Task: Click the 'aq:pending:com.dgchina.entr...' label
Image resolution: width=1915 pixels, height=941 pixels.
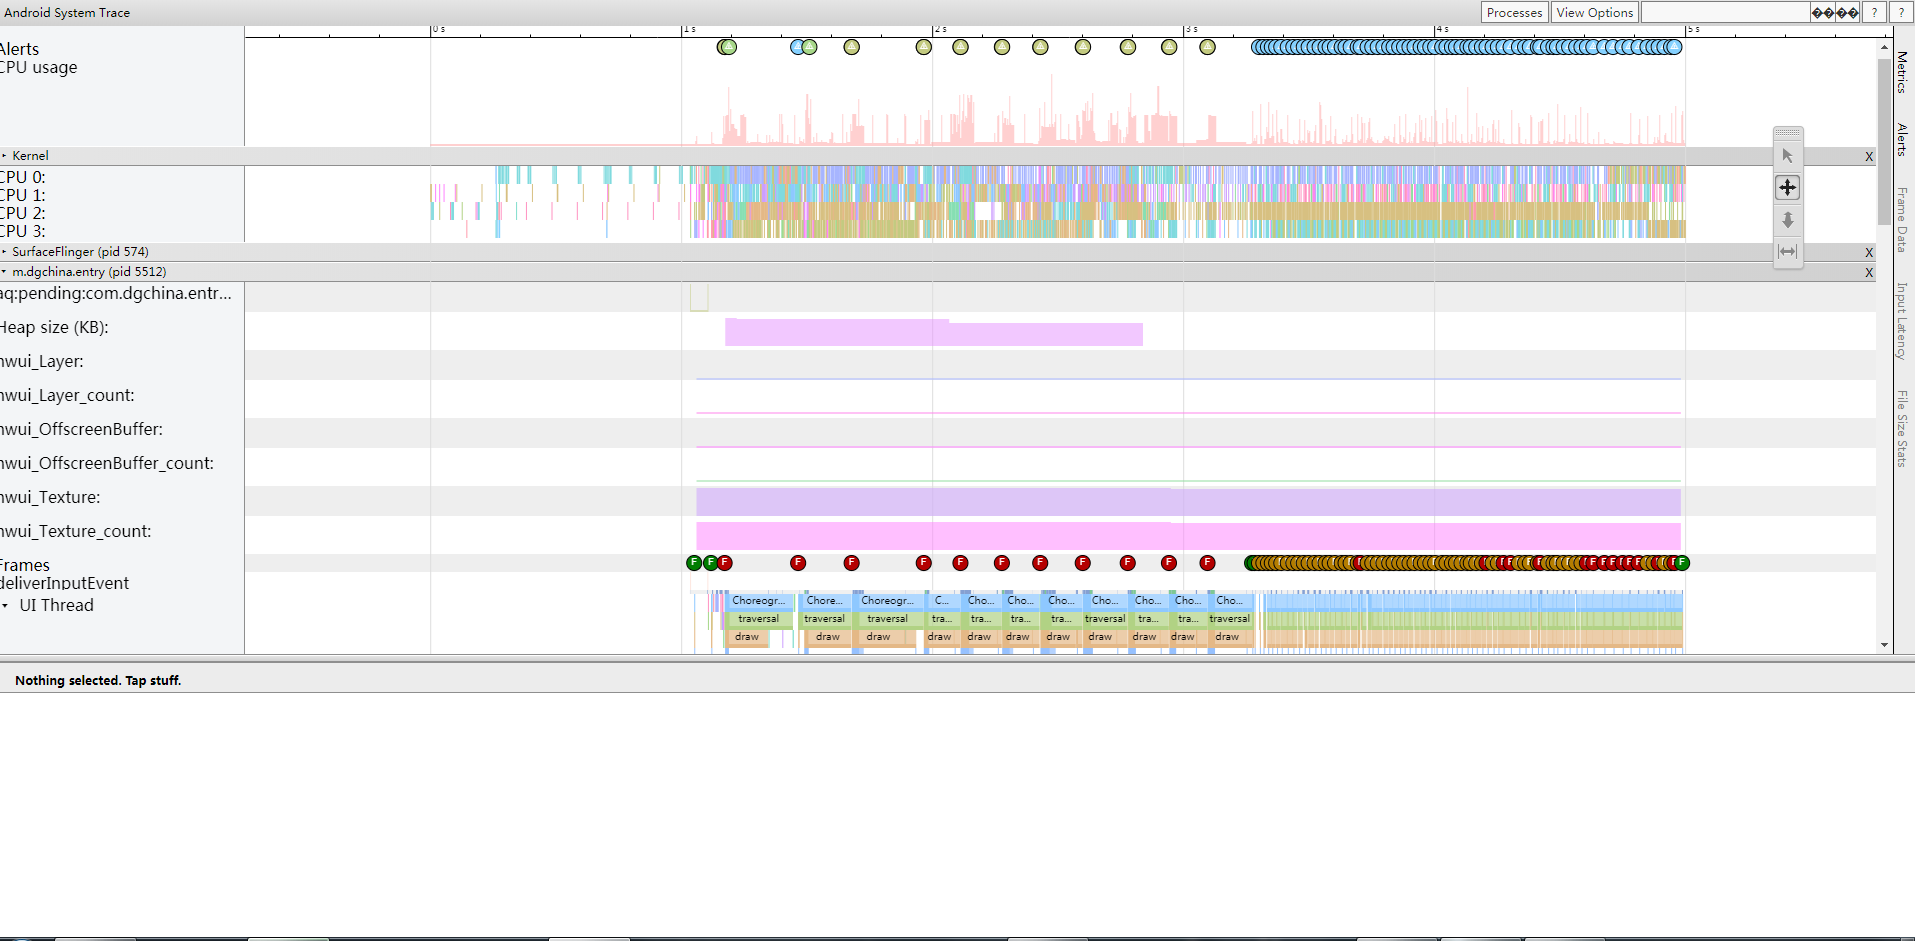Action: pyautogui.click(x=116, y=294)
